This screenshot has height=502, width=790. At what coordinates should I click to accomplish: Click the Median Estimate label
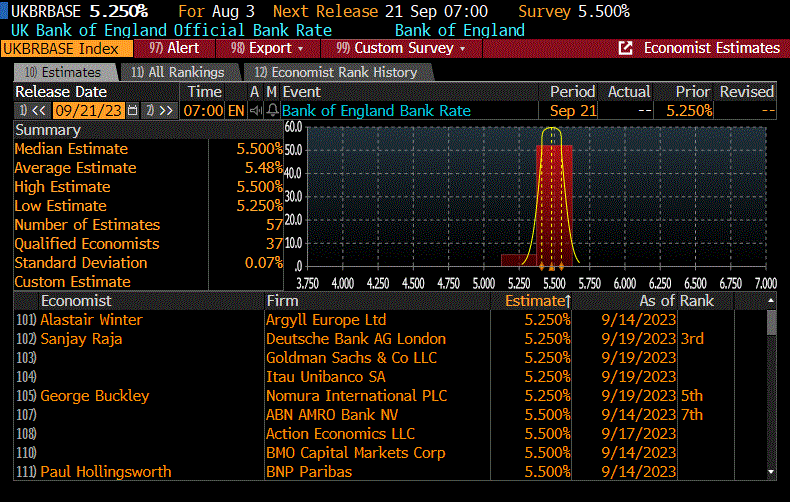pyautogui.click(x=71, y=149)
